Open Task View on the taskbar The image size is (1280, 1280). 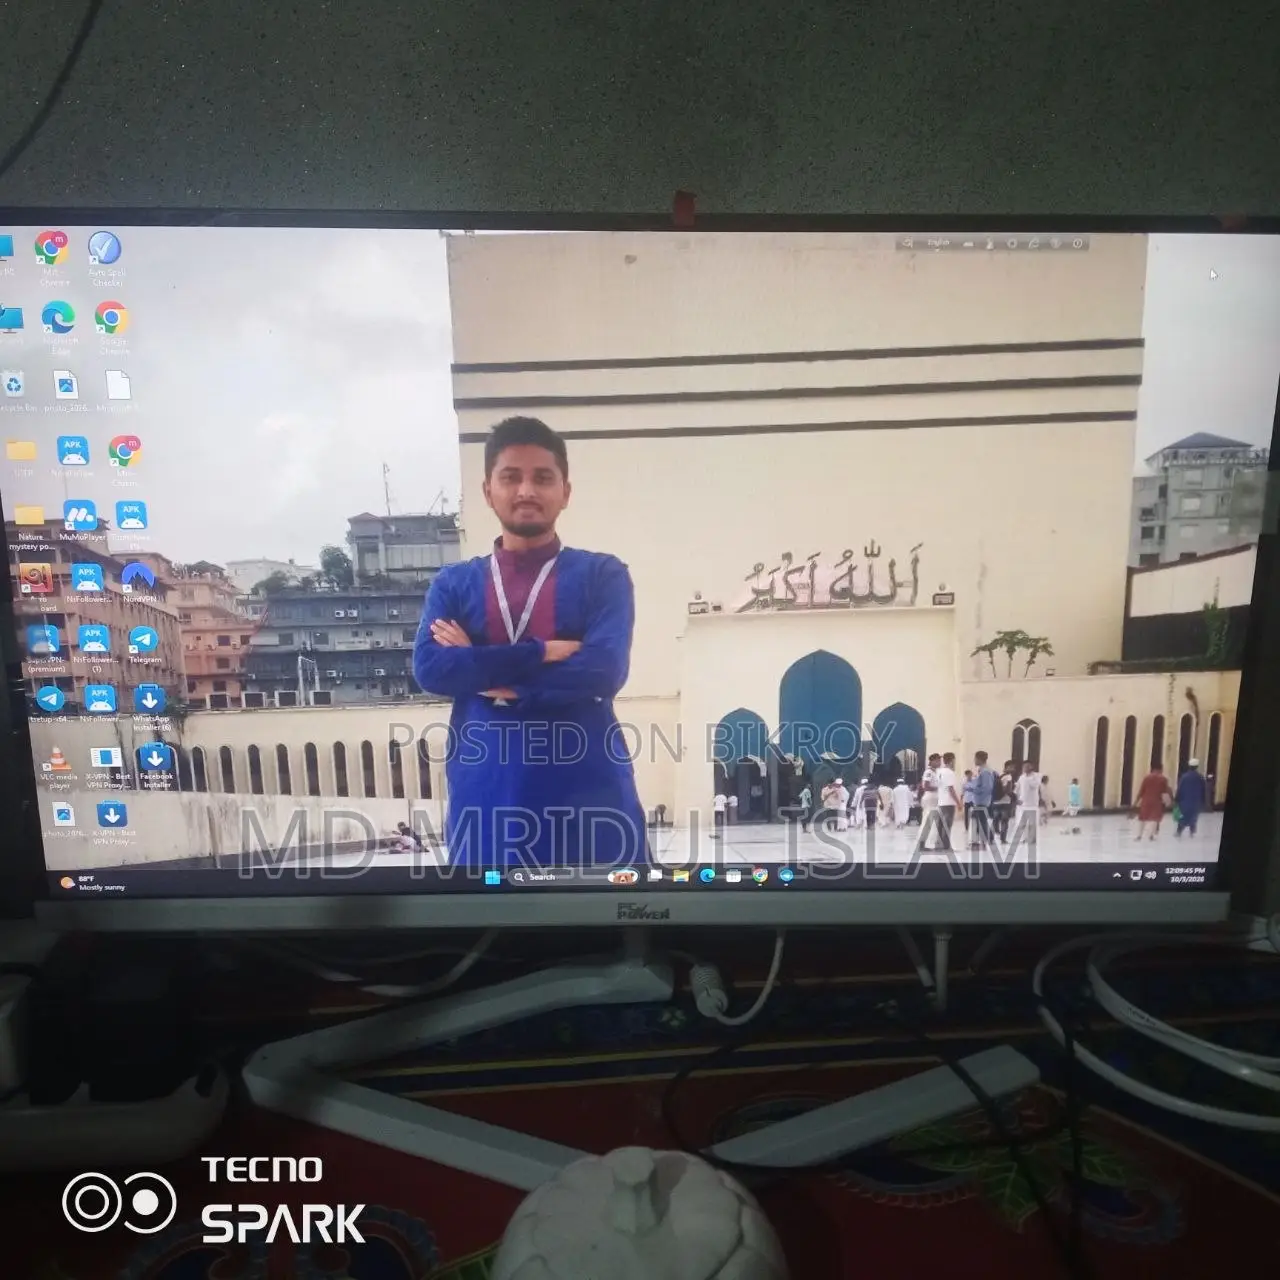(x=655, y=876)
